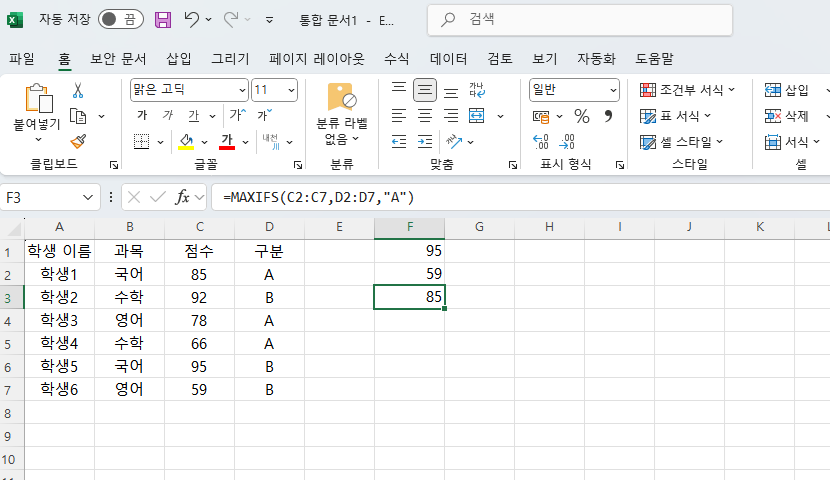The image size is (830, 480).
Task: Click the accounting currency format icon
Action: click(541, 116)
